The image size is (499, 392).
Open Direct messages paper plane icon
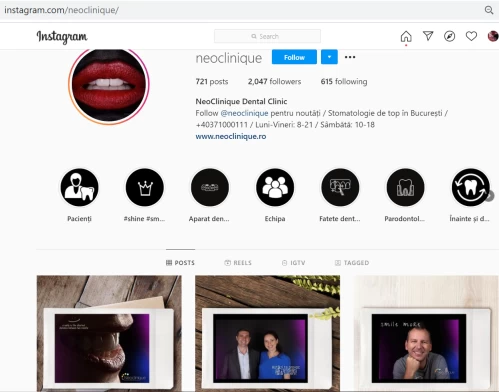428,36
